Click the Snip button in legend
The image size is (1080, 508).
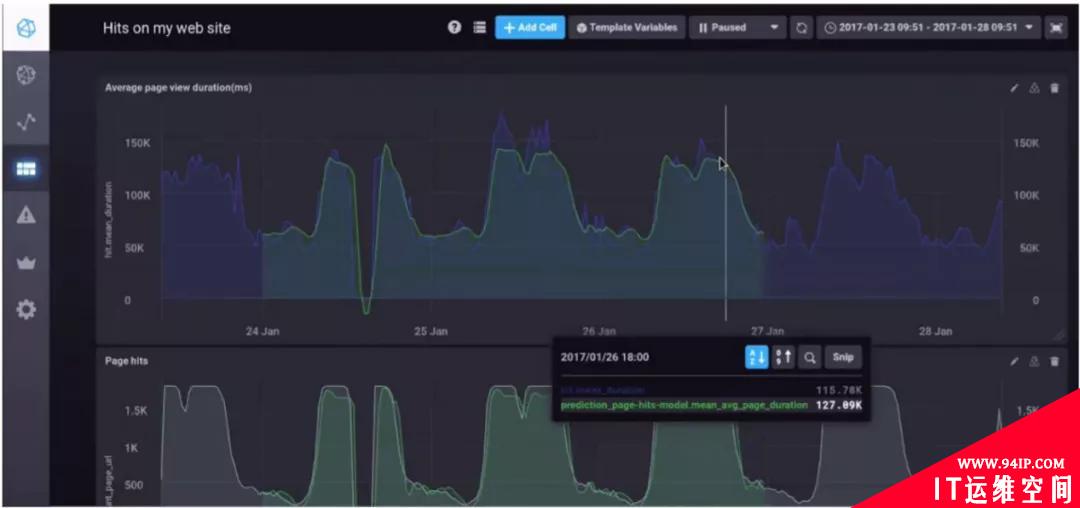coord(843,357)
